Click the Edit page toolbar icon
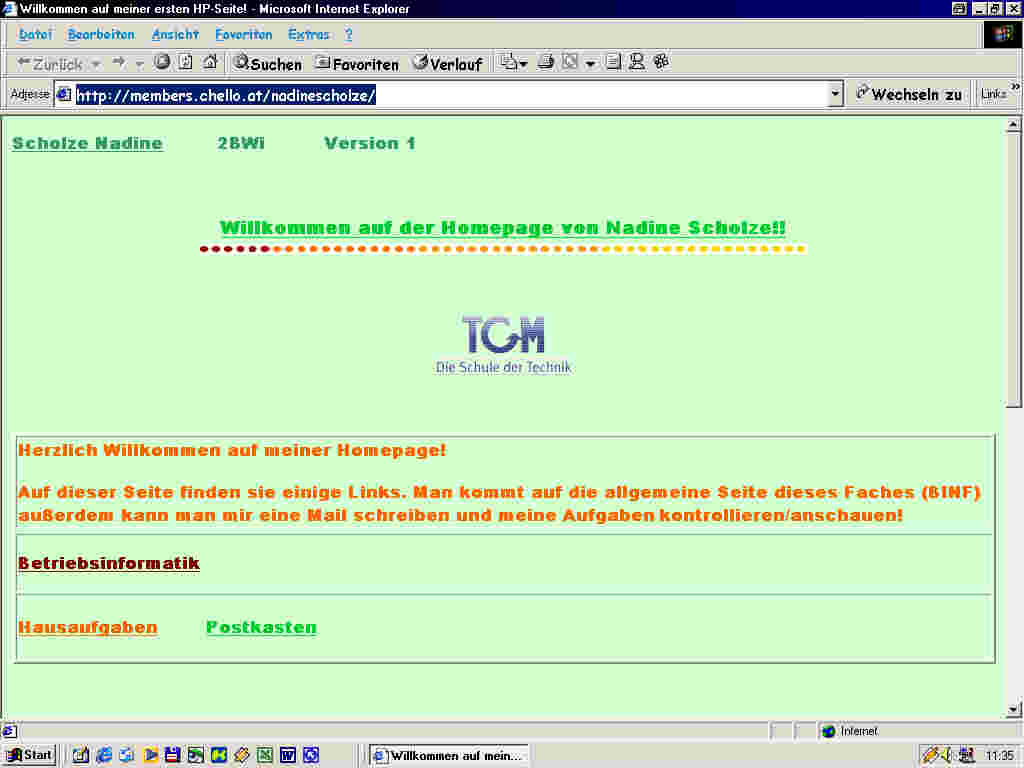Image resolution: width=1024 pixels, height=768 pixels. tap(570, 62)
